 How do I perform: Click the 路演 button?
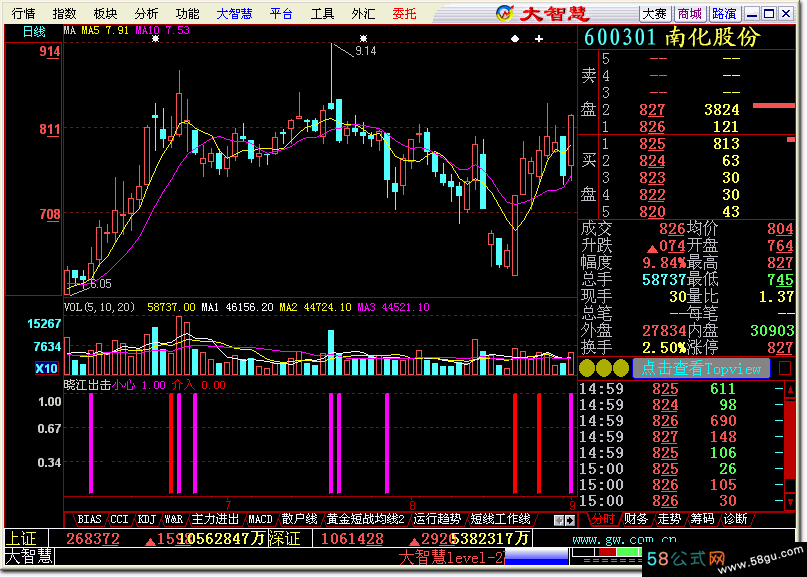(x=724, y=14)
